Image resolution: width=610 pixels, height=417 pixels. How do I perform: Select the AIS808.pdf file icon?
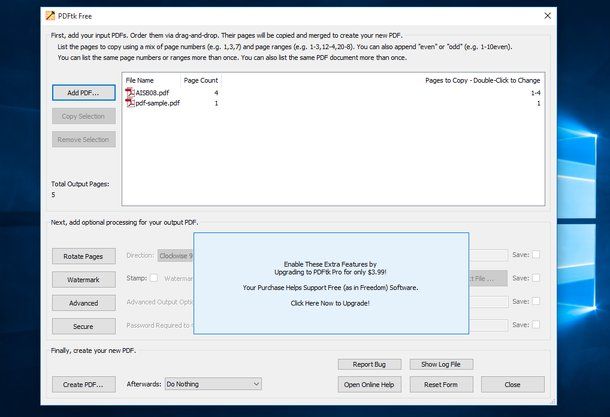(x=129, y=93)
